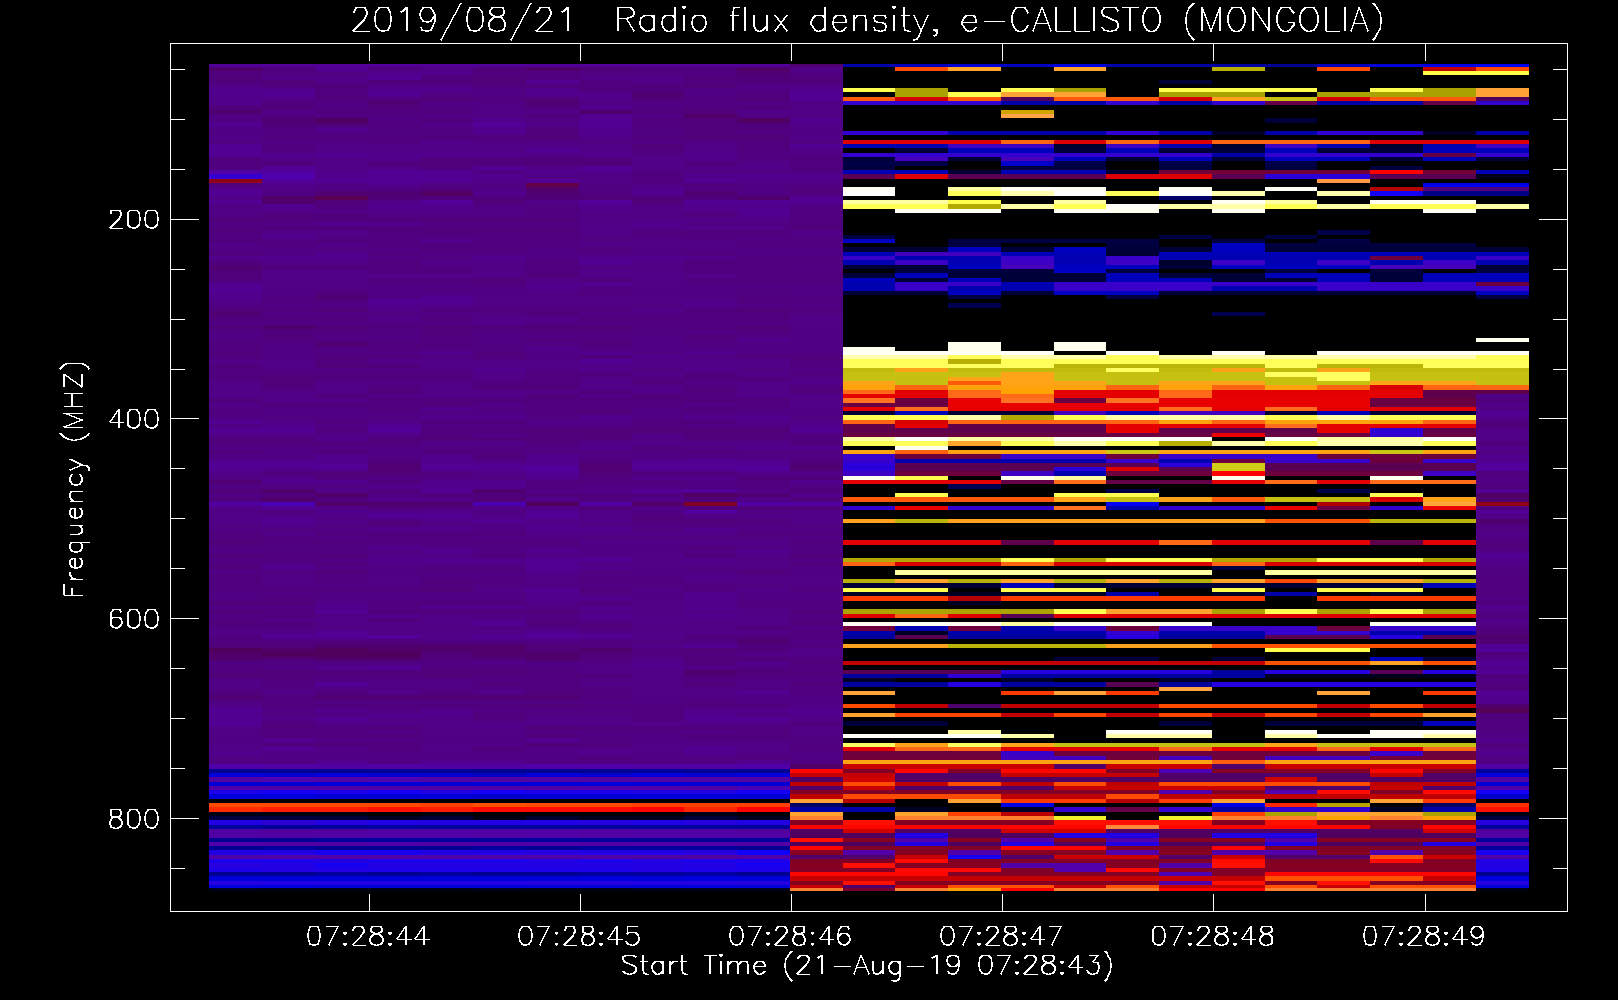Image resolution: width=1618 pixels, height=1000 pixels.
Task: Select the 200 frequency tick label
Action: click(x=134, y=220)
